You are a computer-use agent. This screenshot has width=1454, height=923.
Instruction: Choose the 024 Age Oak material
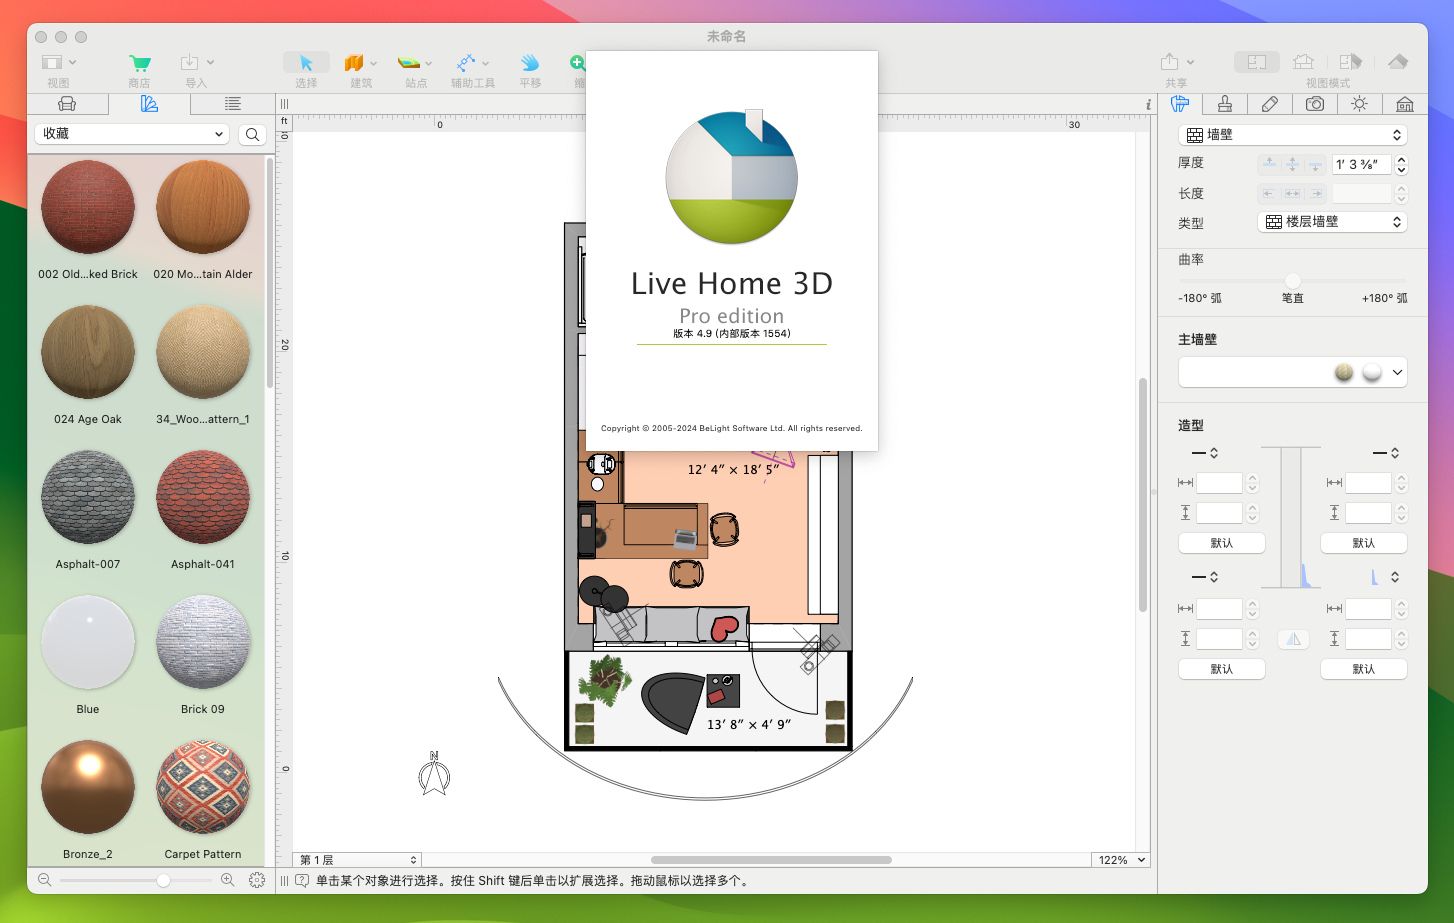pyautogui.click(x=88, y=352)
